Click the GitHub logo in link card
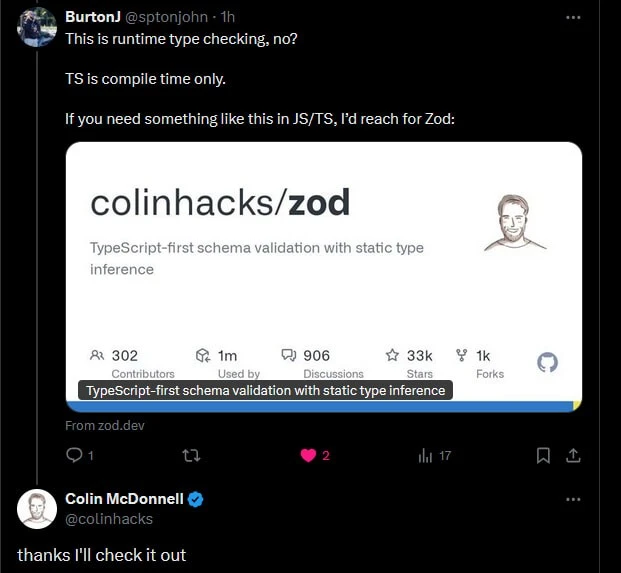 [547, 362]
